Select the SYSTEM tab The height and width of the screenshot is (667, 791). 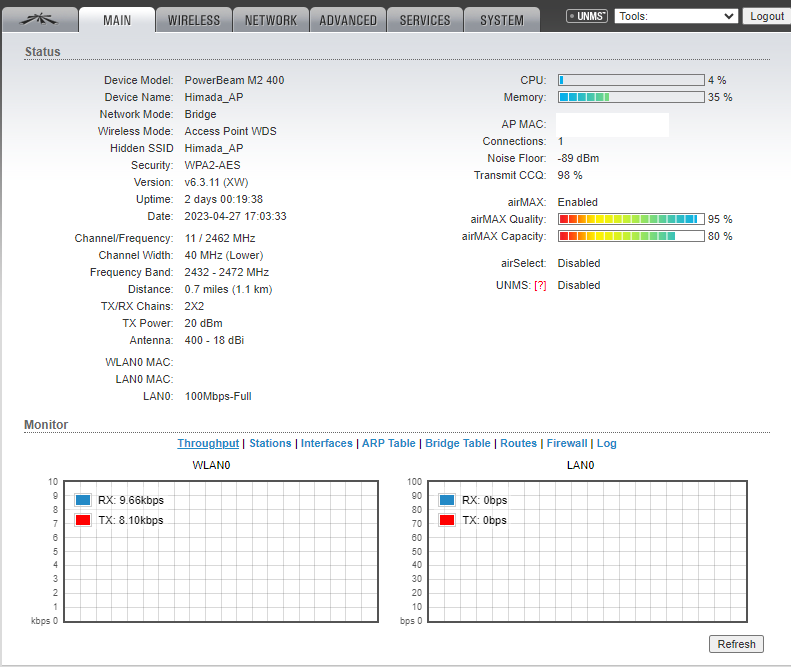501,20
